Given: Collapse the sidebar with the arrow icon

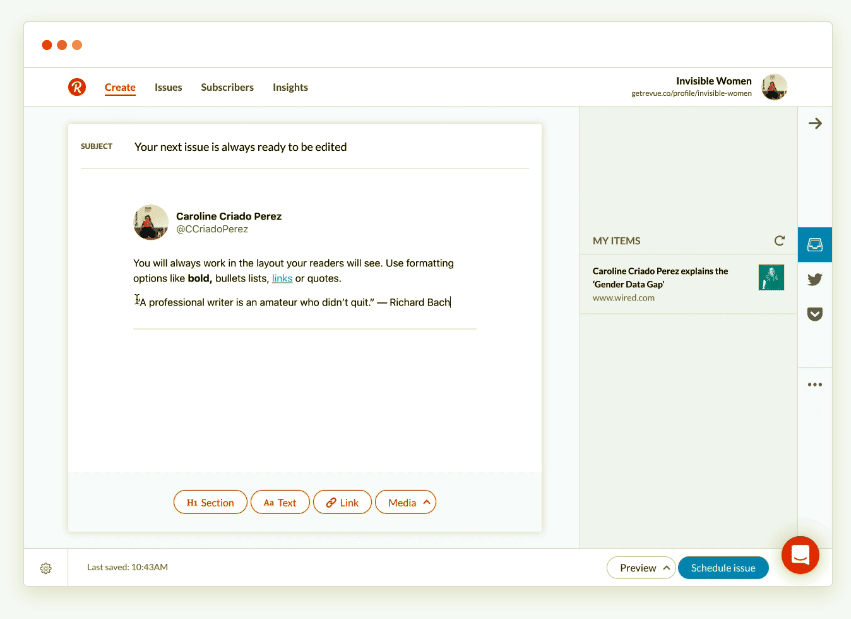Looking at the screenshot, I should click(x=815, y=124).
